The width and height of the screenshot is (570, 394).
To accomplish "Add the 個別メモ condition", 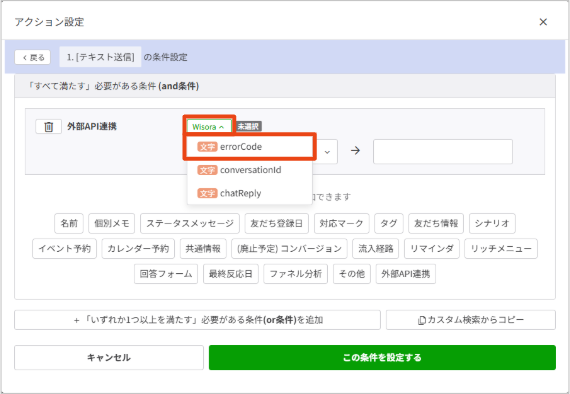I will [x=112, y=223].
